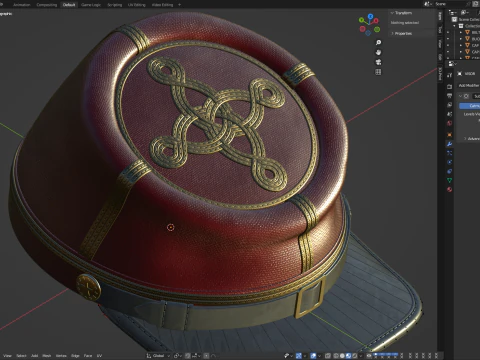Open the sidebar View tab

click(440, 44)
